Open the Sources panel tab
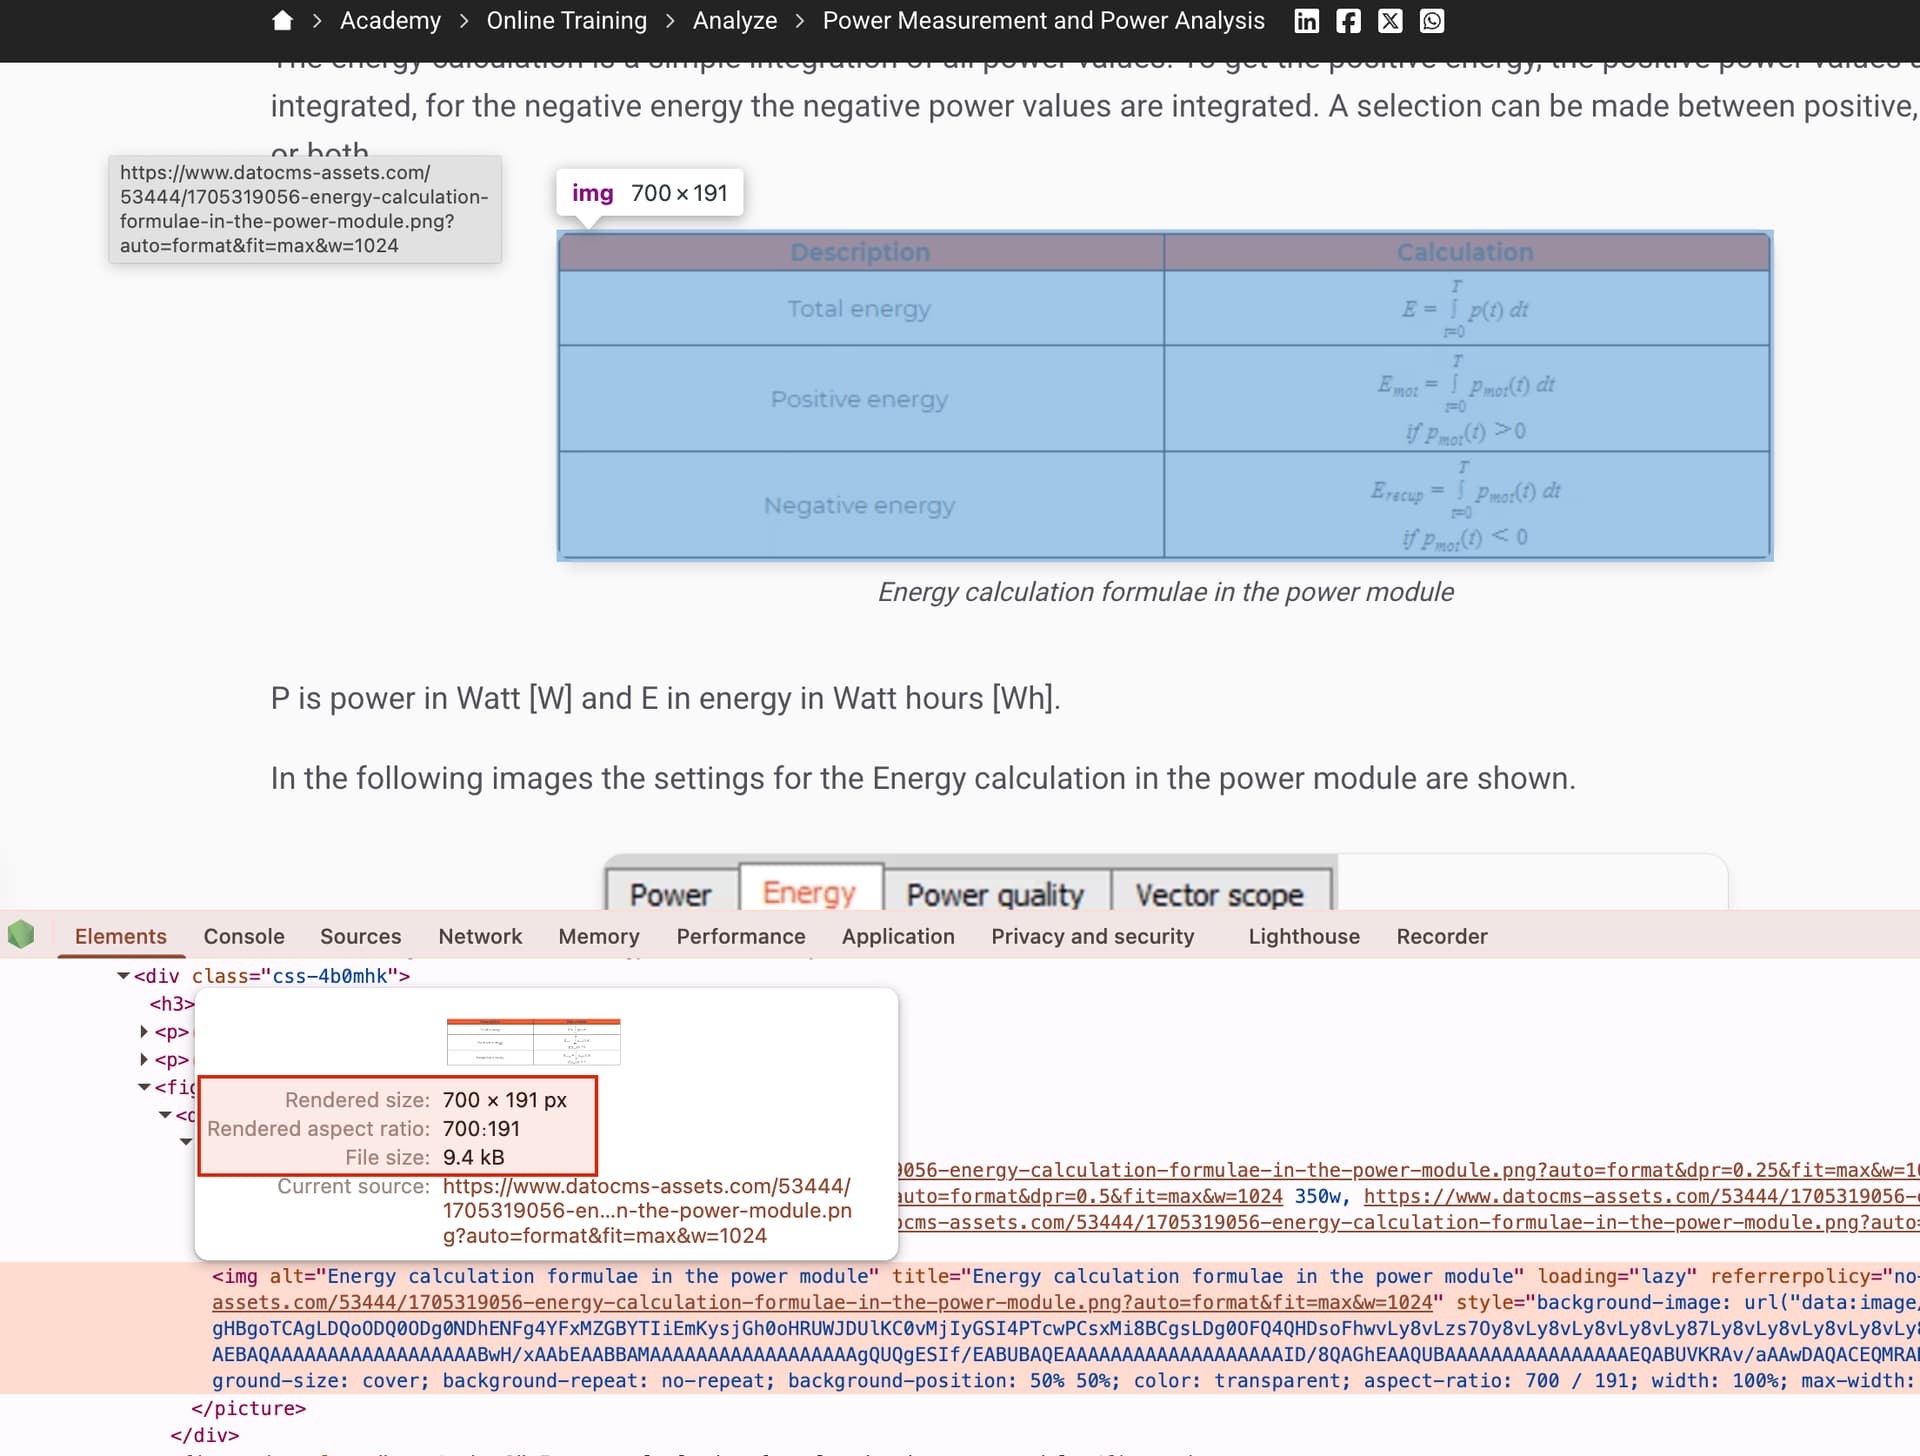Screen dimensions: 1920x1456 (x=360, y=936)
